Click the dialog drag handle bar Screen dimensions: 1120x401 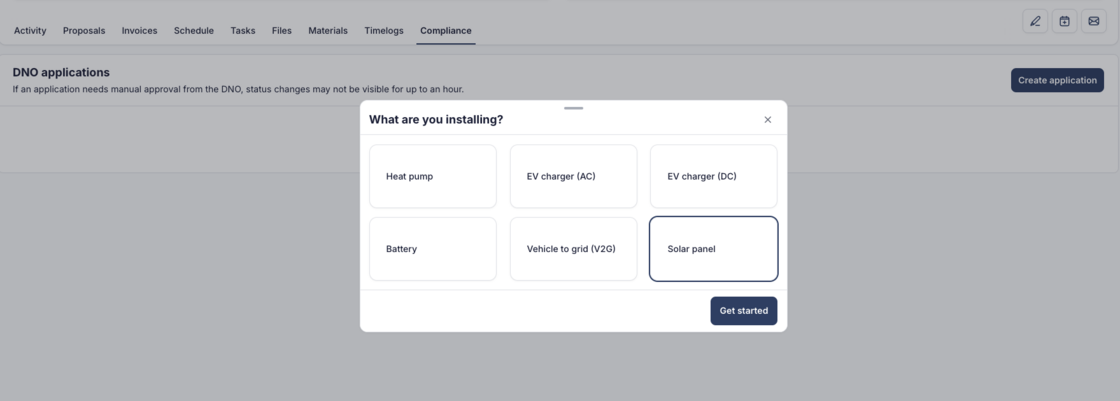click(x=573, y=107)
